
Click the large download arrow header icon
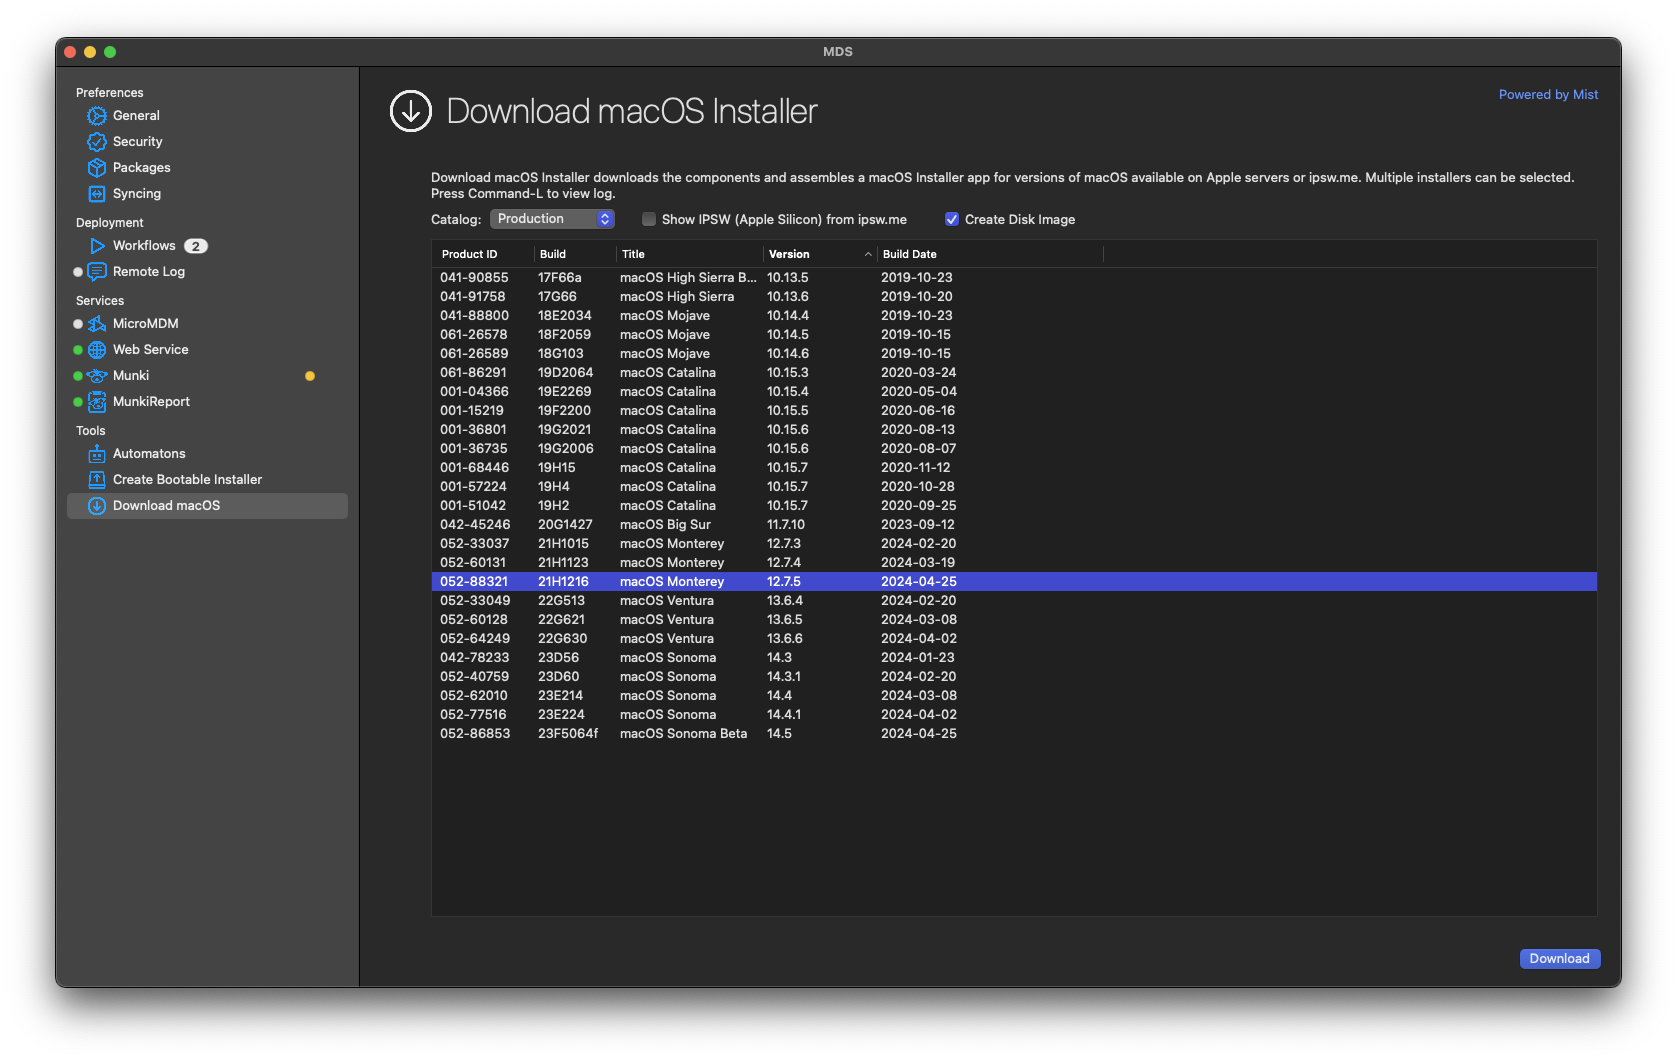(411, 111)
